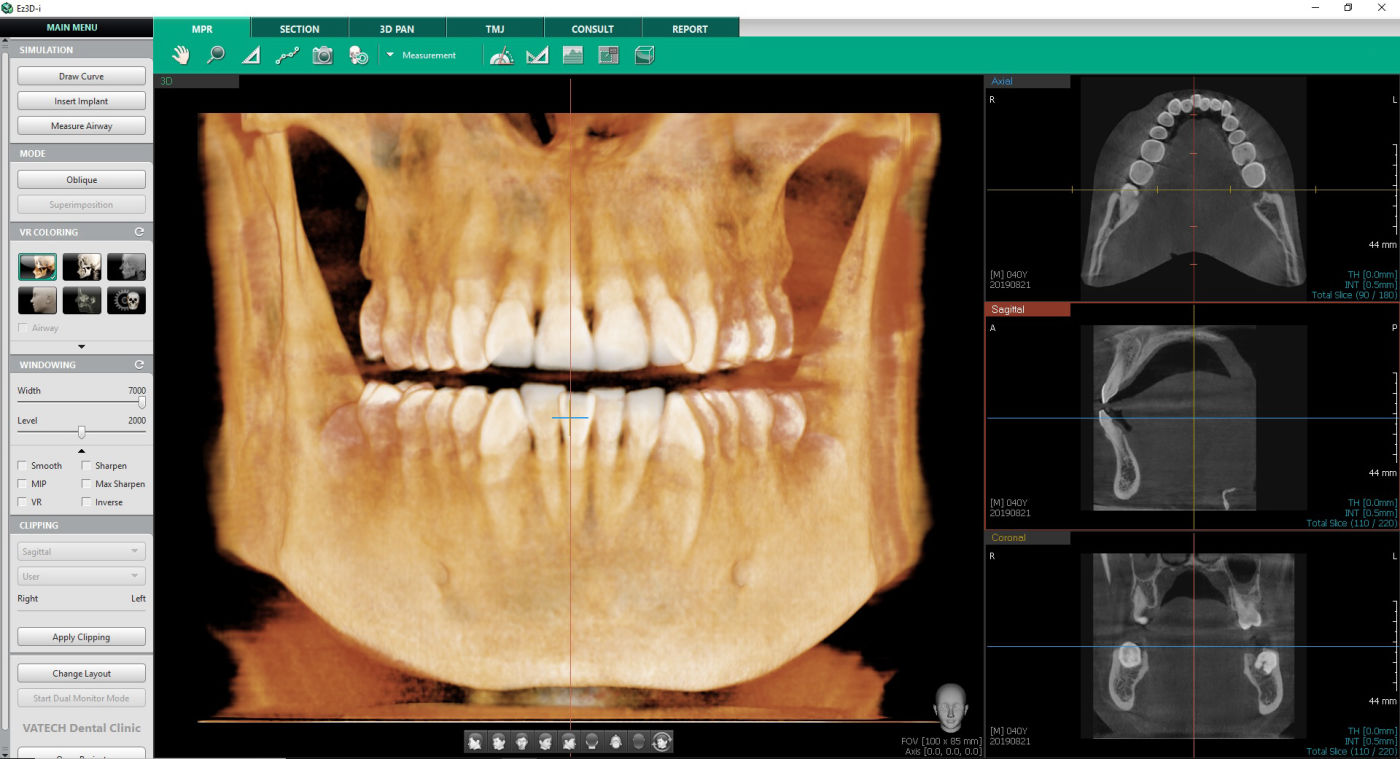Switch to the 3D PAN tab

click(397, 28)
